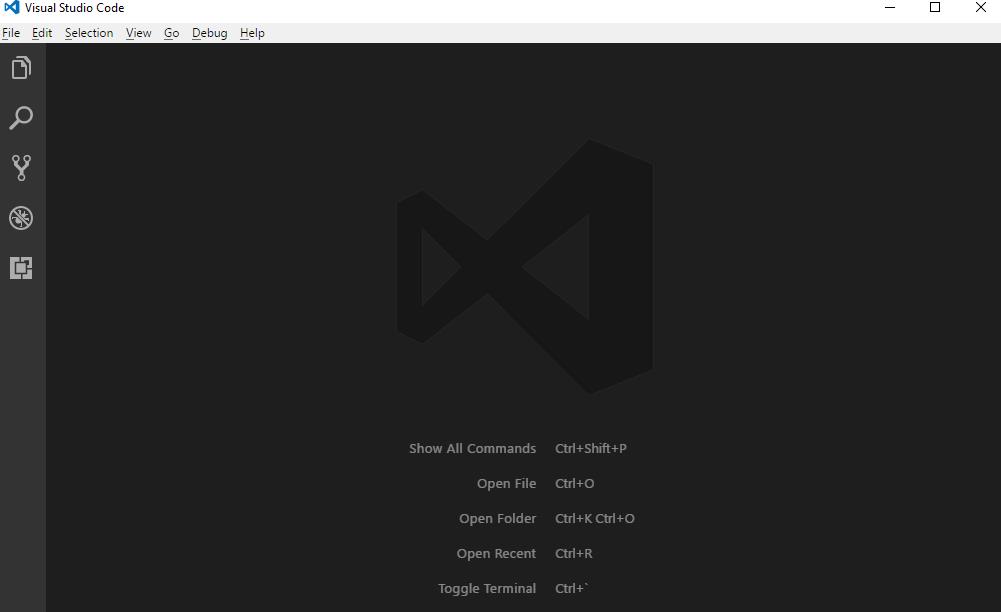
Task: Open the Source Control view icon
Action: click(21, 168)
